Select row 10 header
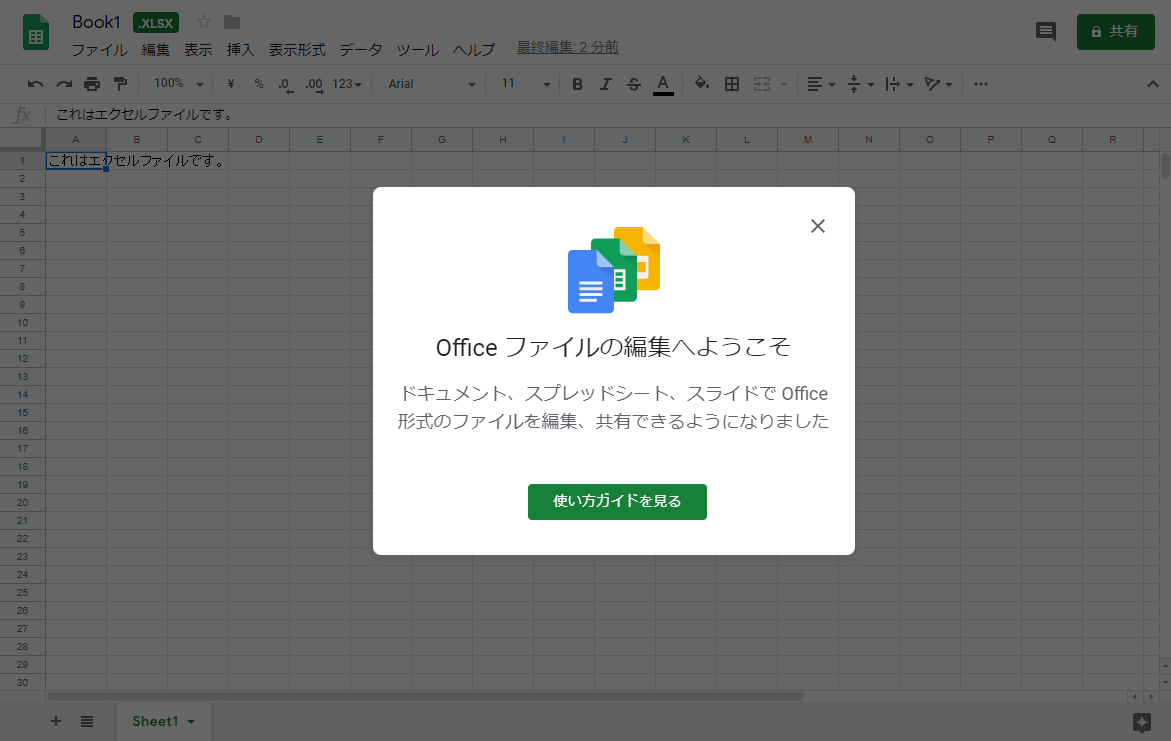 click(22, 323)
